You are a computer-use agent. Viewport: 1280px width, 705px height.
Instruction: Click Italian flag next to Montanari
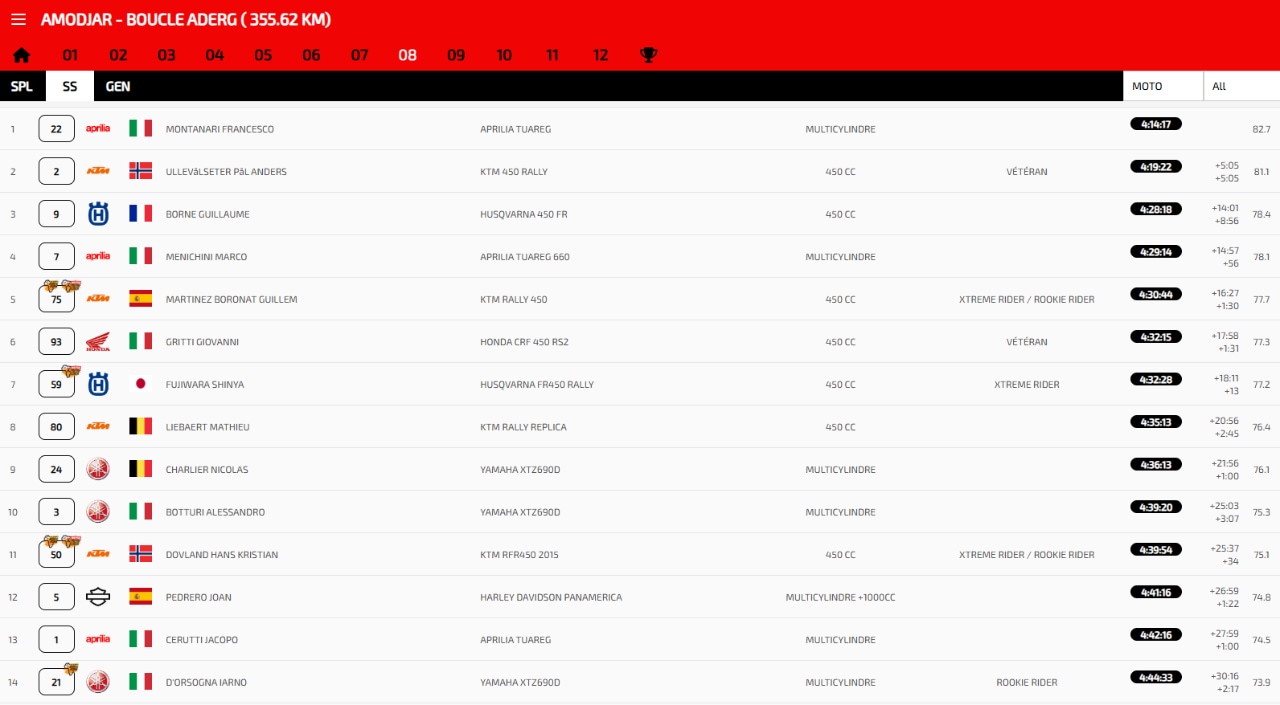pyautogui.click(x=140, y=129)
